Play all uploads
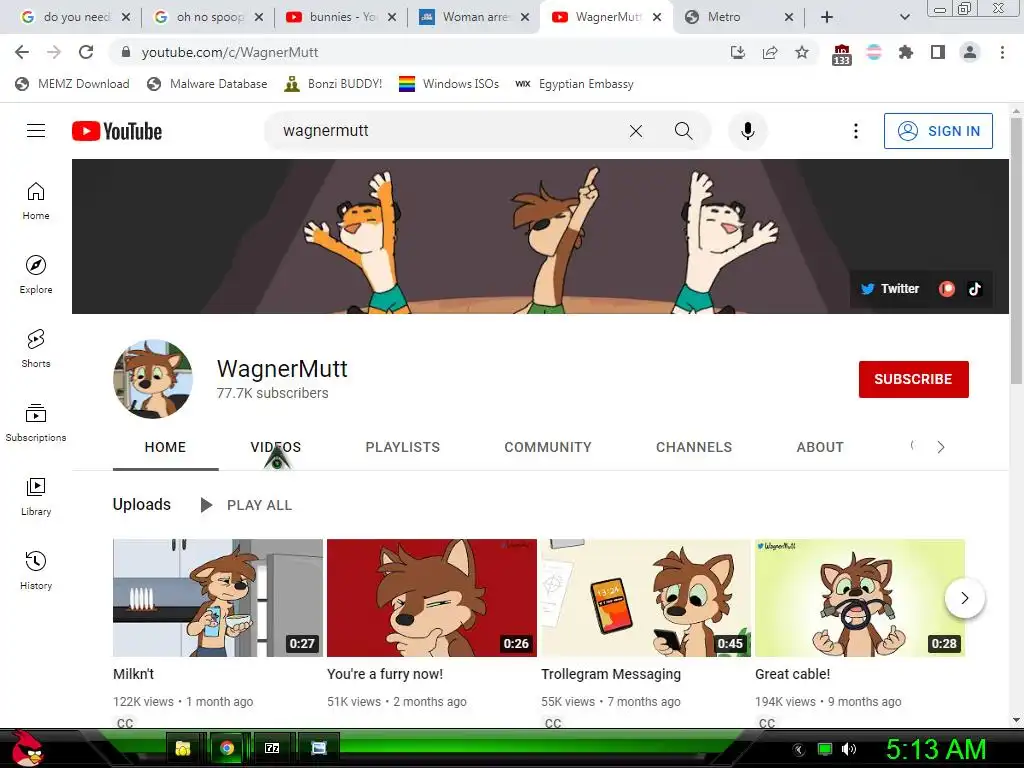 pyautogui.click(x=246, y=505)
